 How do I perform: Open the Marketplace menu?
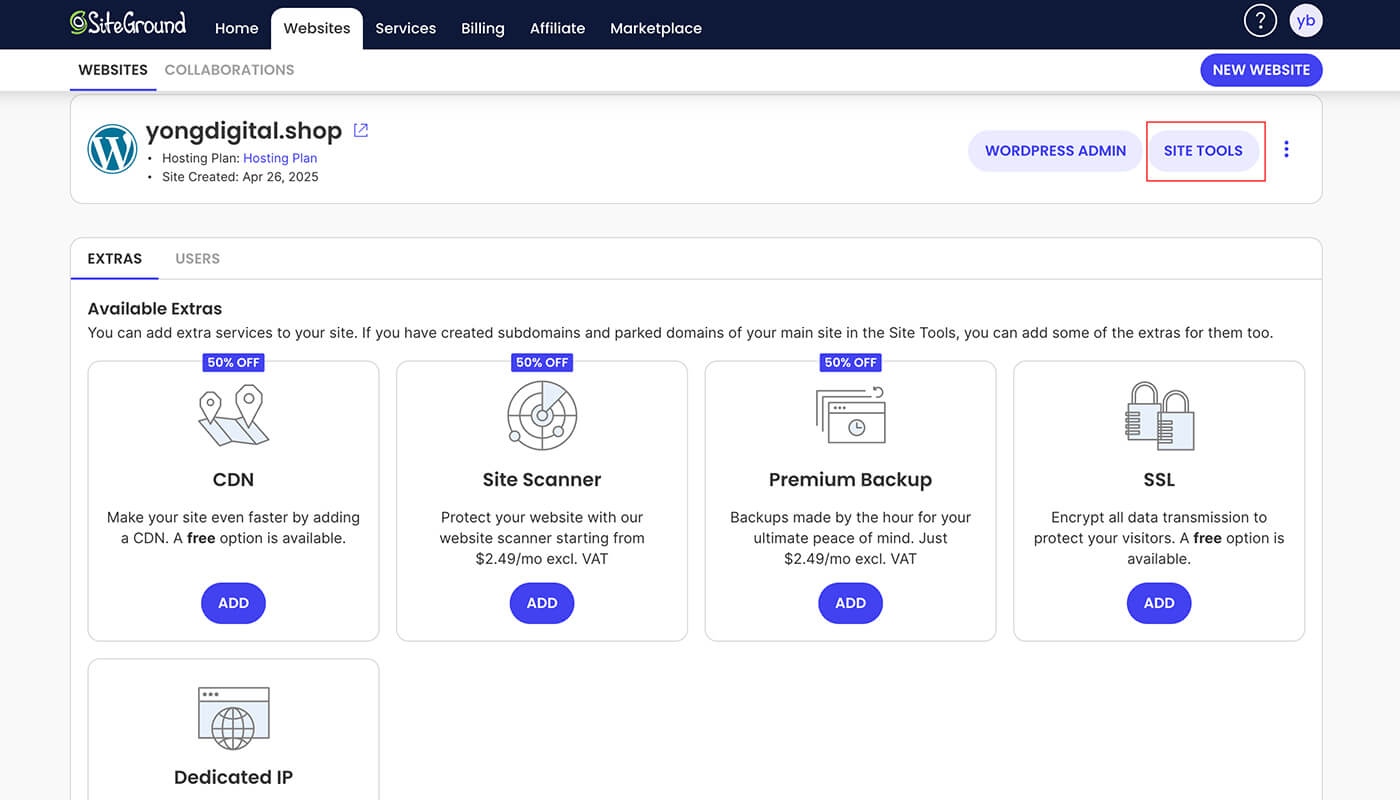point(656,28)
